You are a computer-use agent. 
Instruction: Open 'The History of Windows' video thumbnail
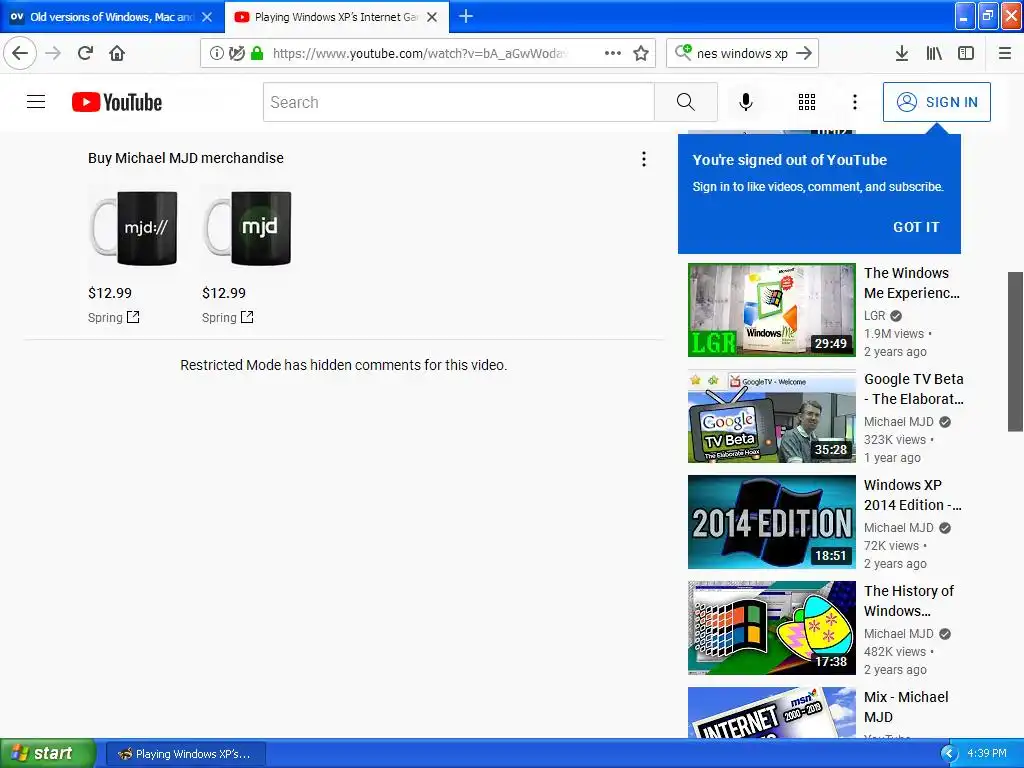771,628
